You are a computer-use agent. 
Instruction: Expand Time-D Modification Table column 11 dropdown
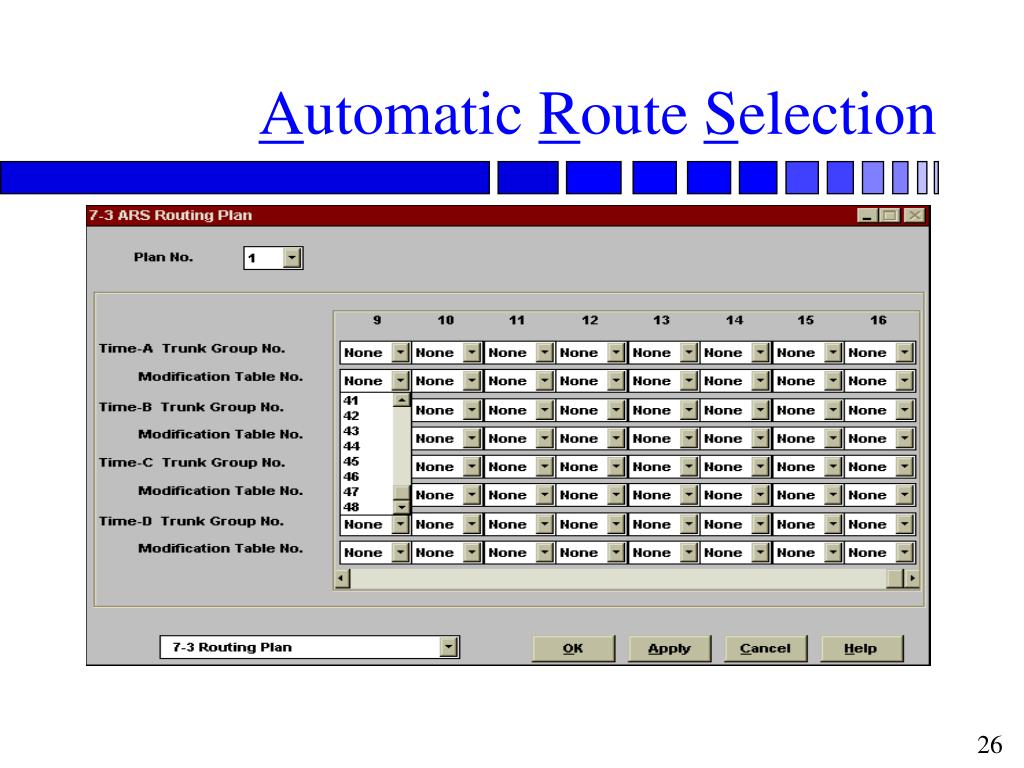point(544,552)
